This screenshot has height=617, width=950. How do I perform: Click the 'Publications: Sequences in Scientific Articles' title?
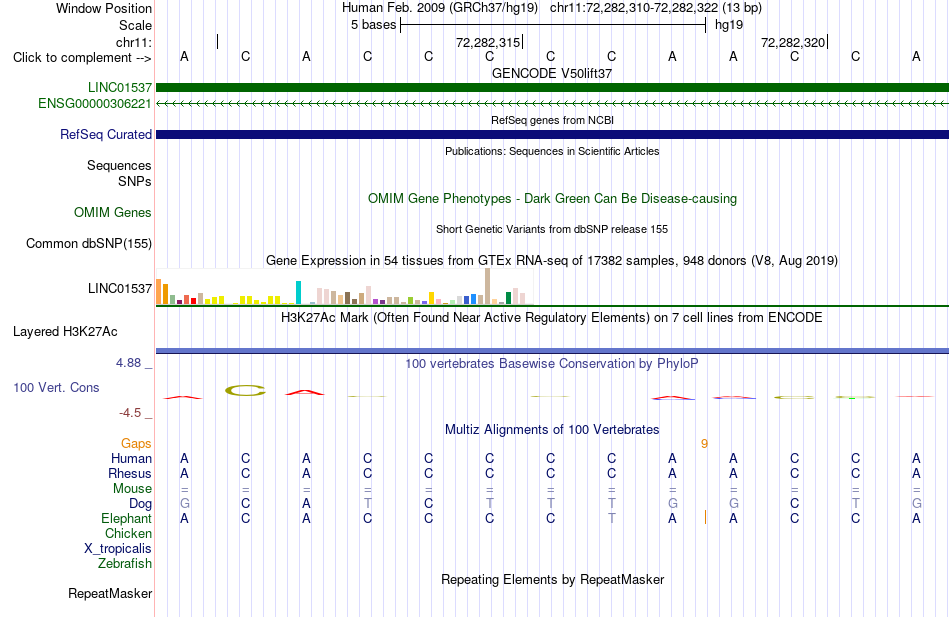coord(552,151)
